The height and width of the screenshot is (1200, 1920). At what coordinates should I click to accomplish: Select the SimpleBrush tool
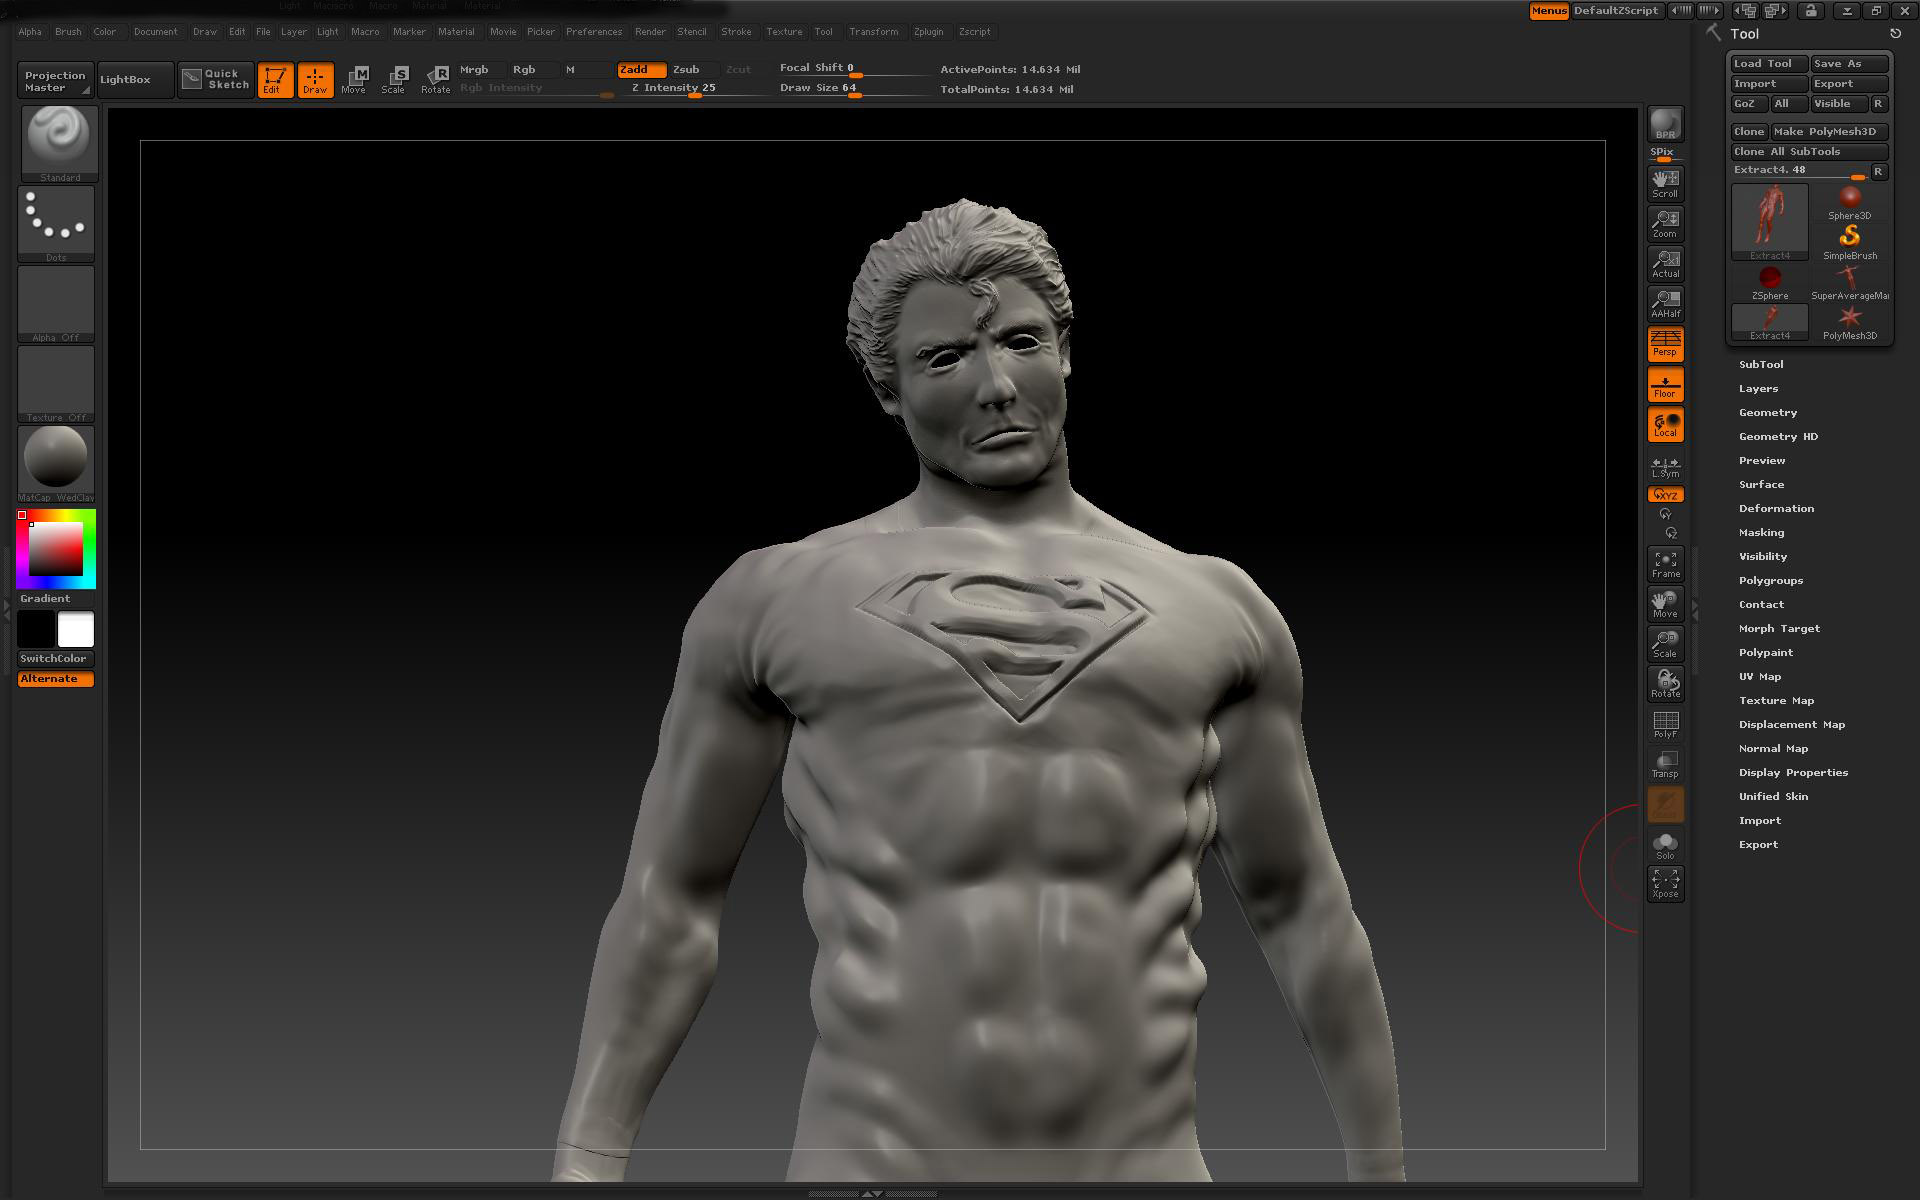point(1850,243)
